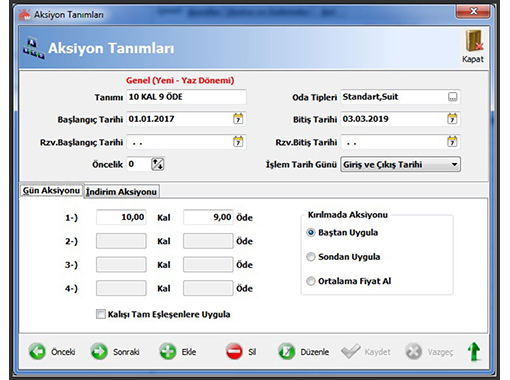Click the Kapat door icon
Screen dimensions: 510x380
473,41
